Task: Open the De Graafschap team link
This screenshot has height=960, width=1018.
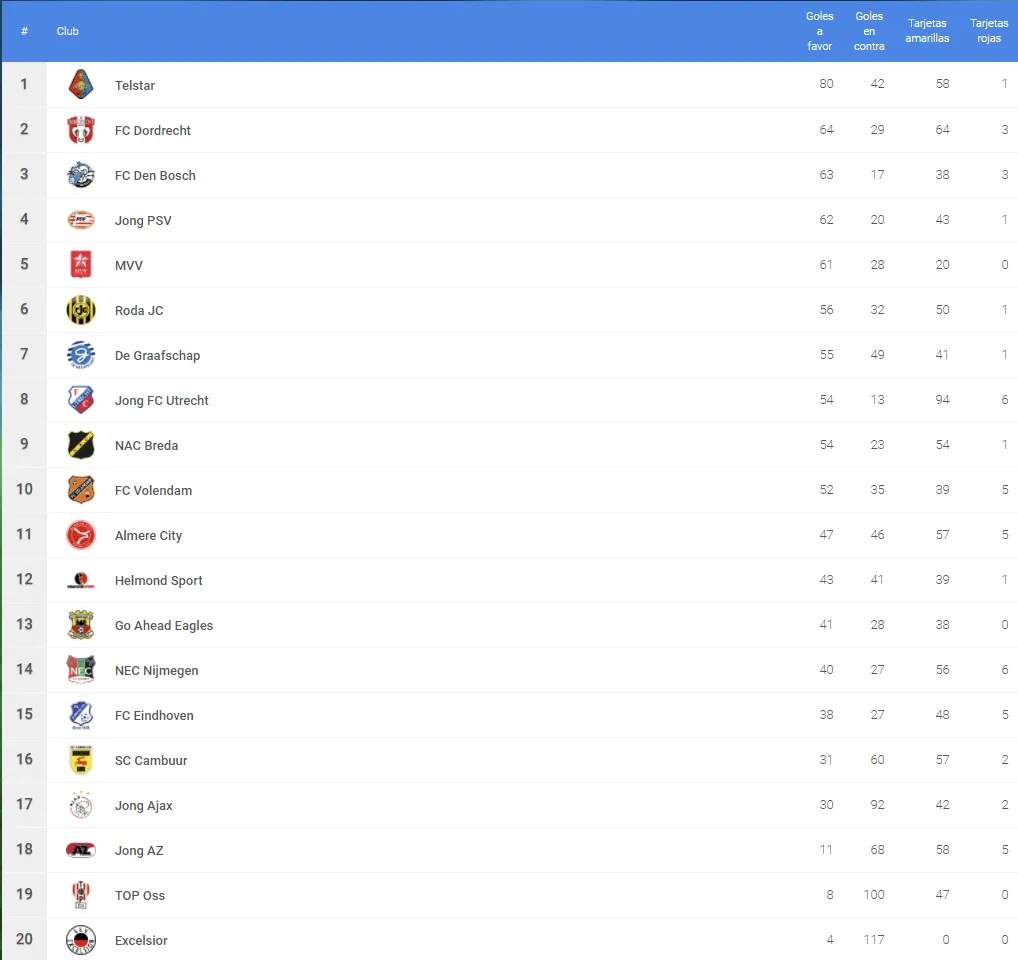Action: tap(157, 355)
